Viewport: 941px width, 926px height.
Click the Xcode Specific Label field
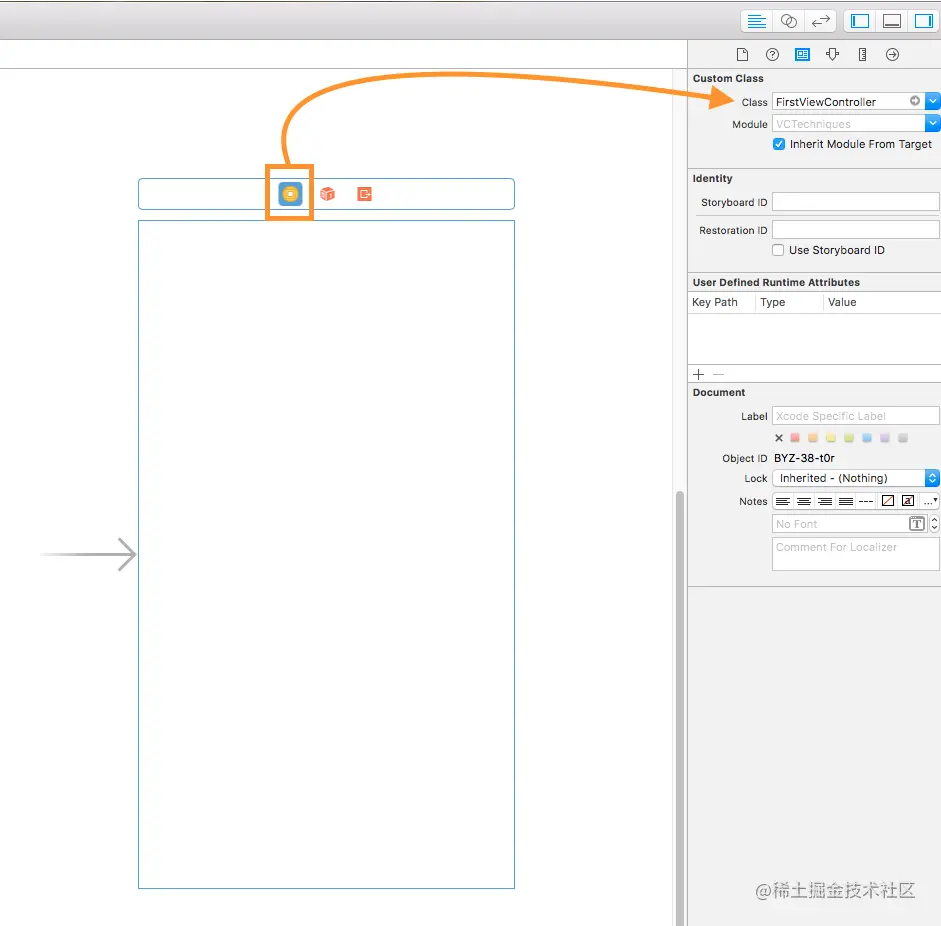(x=855, y=416)
